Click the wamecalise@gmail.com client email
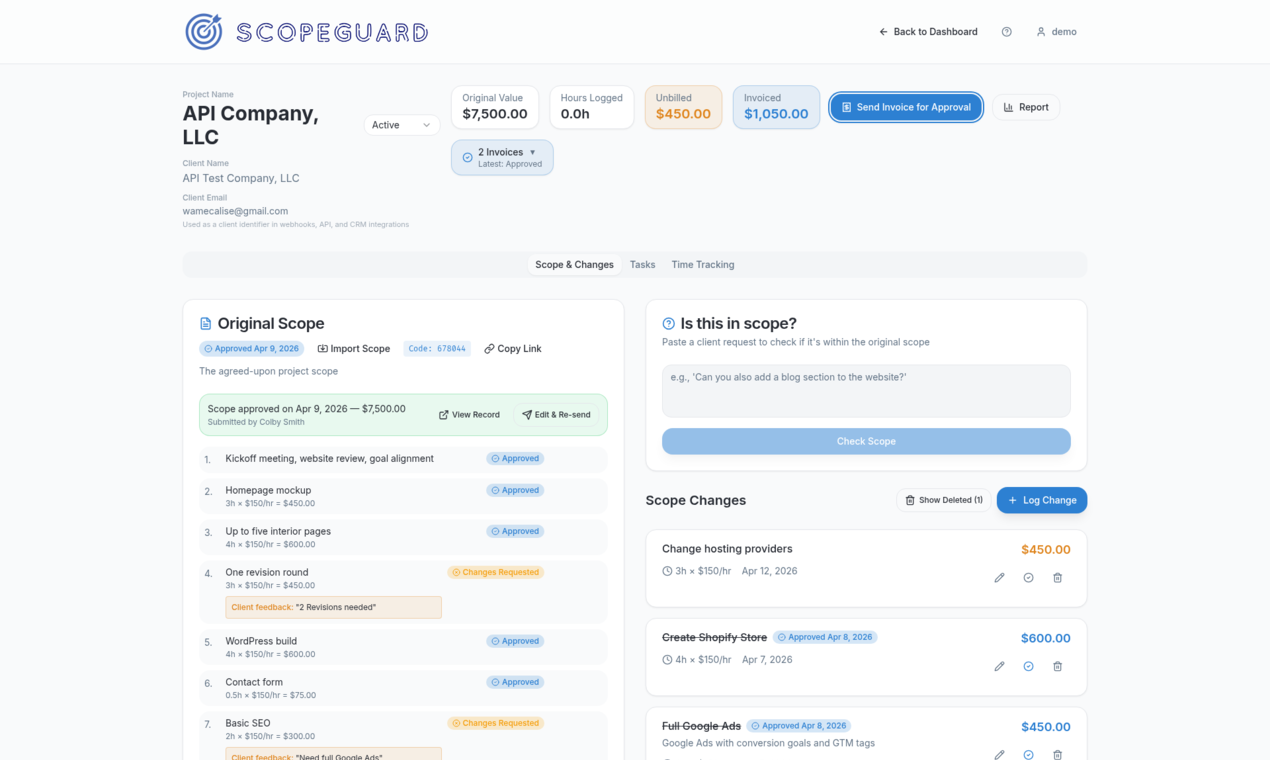Image resolution: width=1270 pixels, height=760 pixels. (235, 211)
